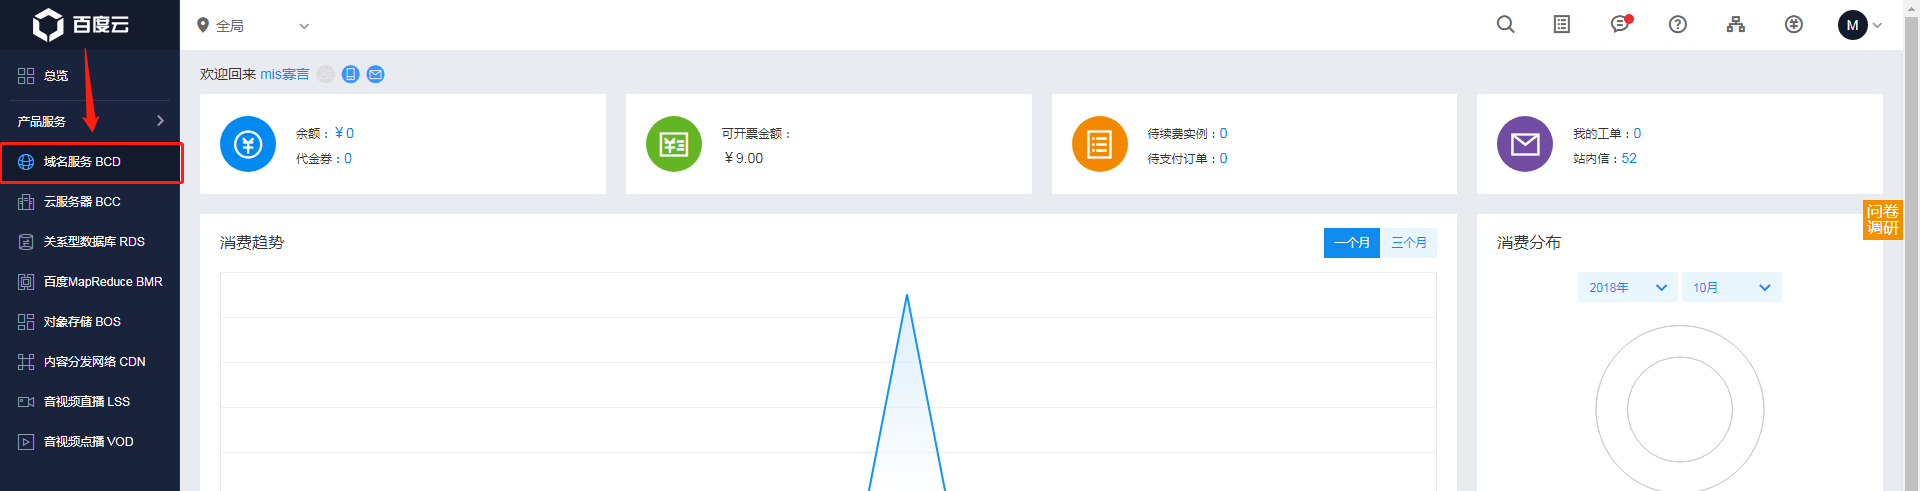The height and width of the screenshot is (491, 1920).
Task: Click the location pin icon beside 全局
Action: click(x=203, y=25)
